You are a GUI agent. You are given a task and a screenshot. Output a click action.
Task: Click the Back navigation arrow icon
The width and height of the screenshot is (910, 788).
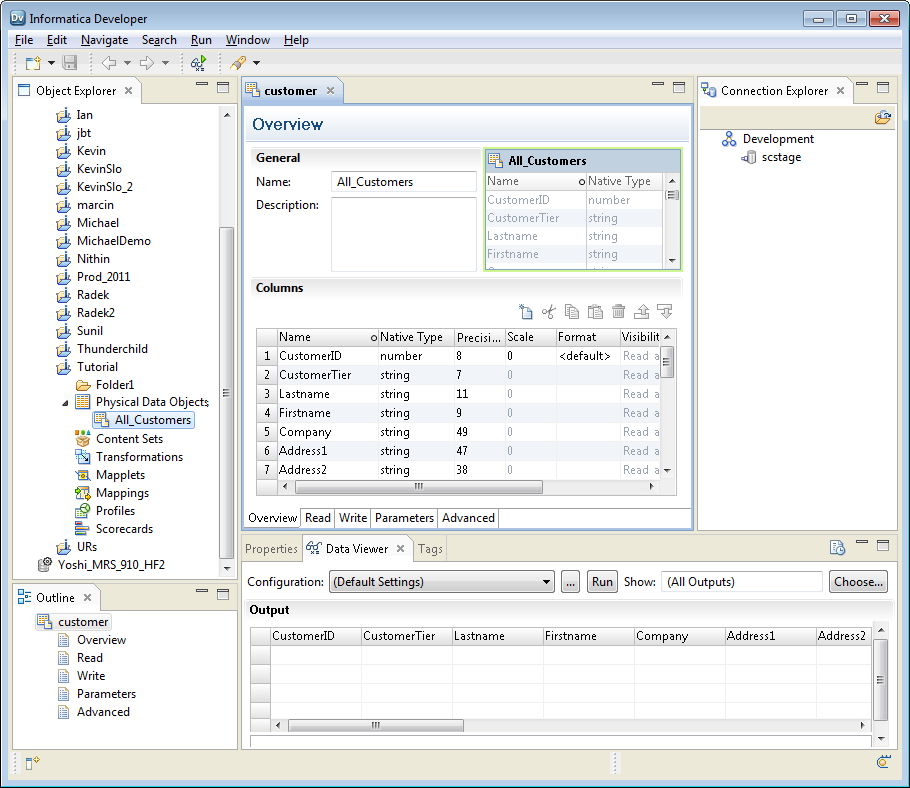pyautogui.click(x=109, y=63)
